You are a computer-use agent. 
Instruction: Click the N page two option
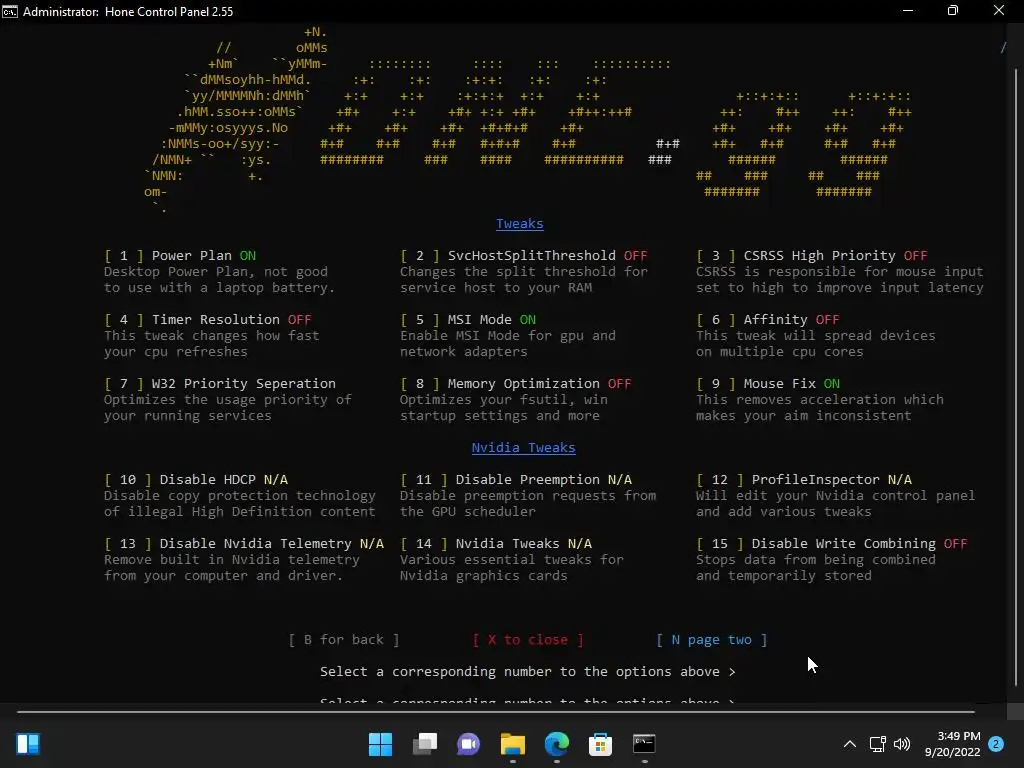coord(712,639)
